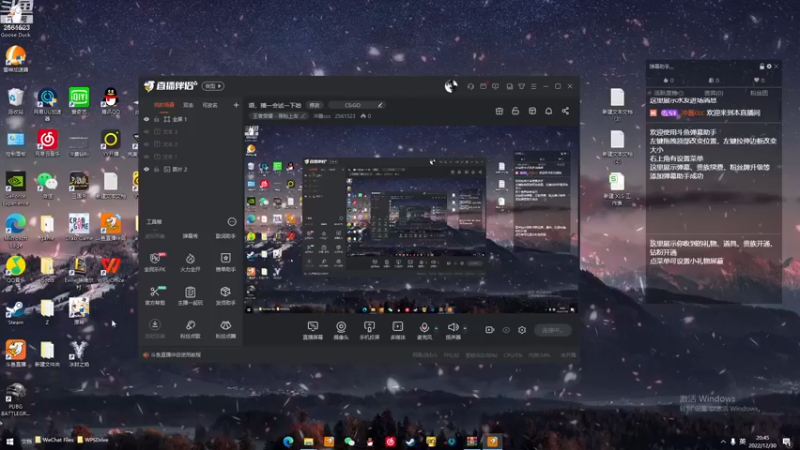Open the Crab Game desktop shortcut
800x450 pixels.
pyautogui.click(x=79, y=228)
